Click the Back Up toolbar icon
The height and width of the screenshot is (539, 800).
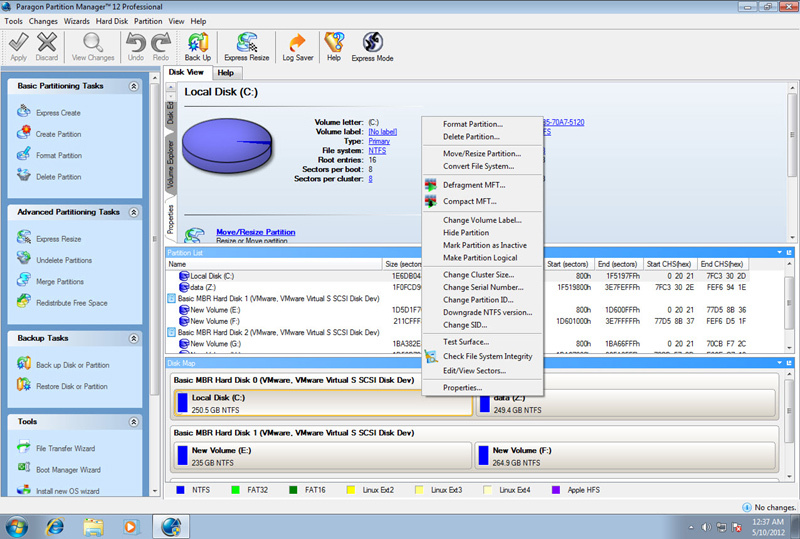(x=197, y=46)
